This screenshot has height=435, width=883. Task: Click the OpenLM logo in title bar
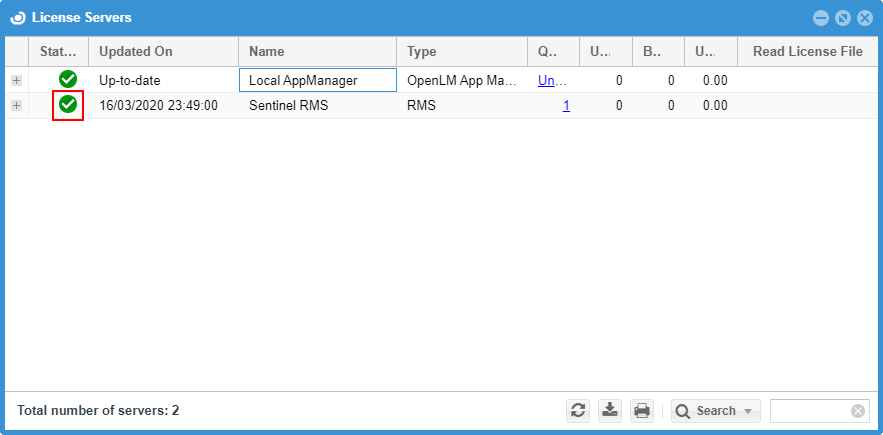tap(17, 18)
